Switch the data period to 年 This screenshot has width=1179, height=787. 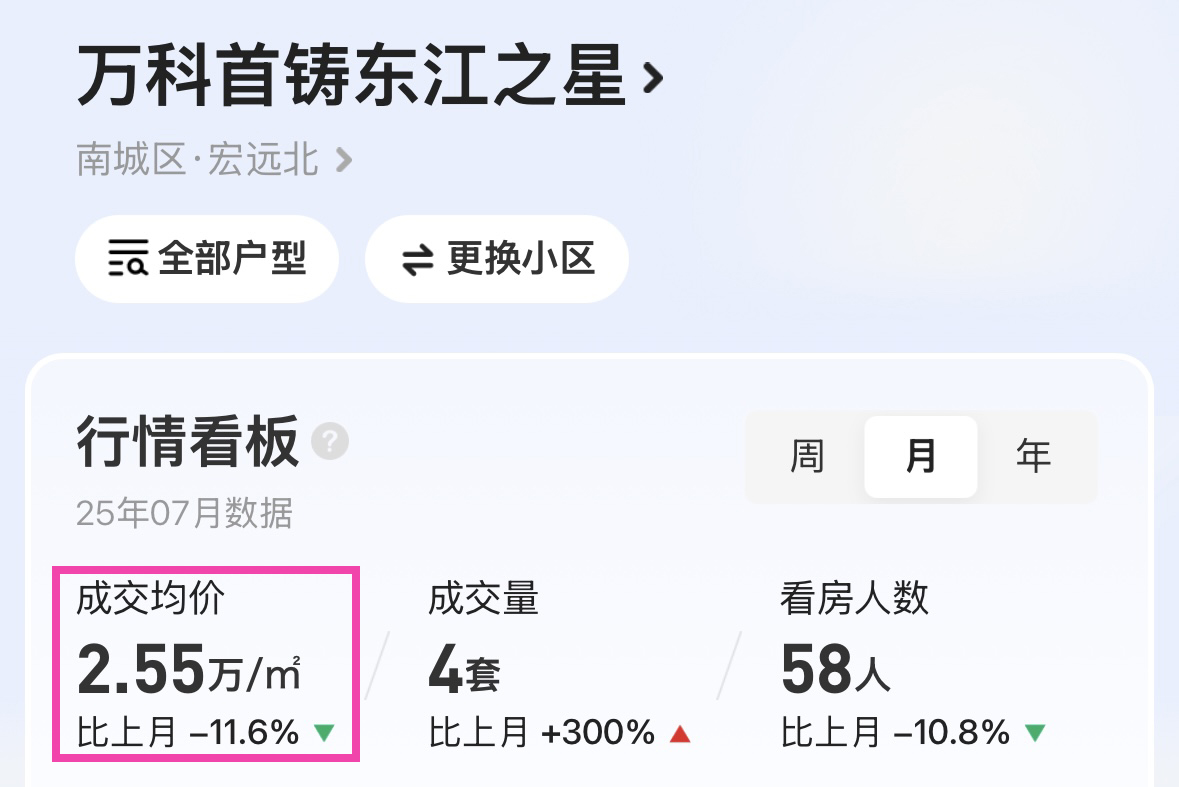(1033, 456)
